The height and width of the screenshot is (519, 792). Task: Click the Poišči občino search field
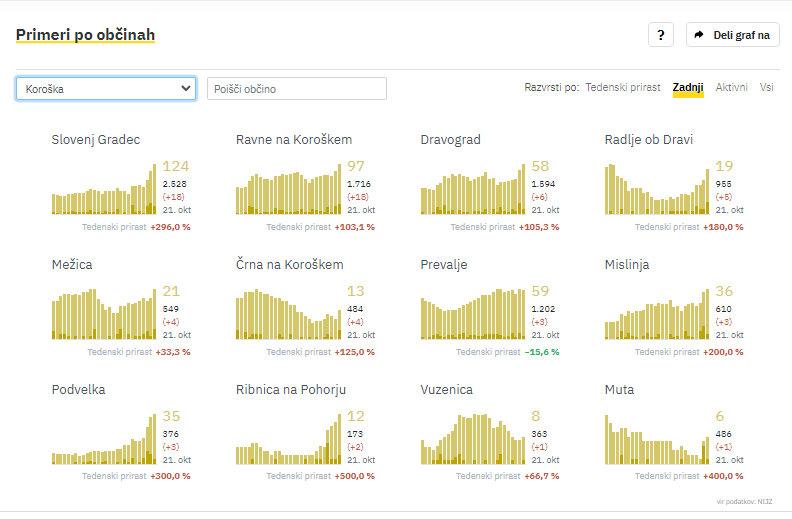click(297, 89)
